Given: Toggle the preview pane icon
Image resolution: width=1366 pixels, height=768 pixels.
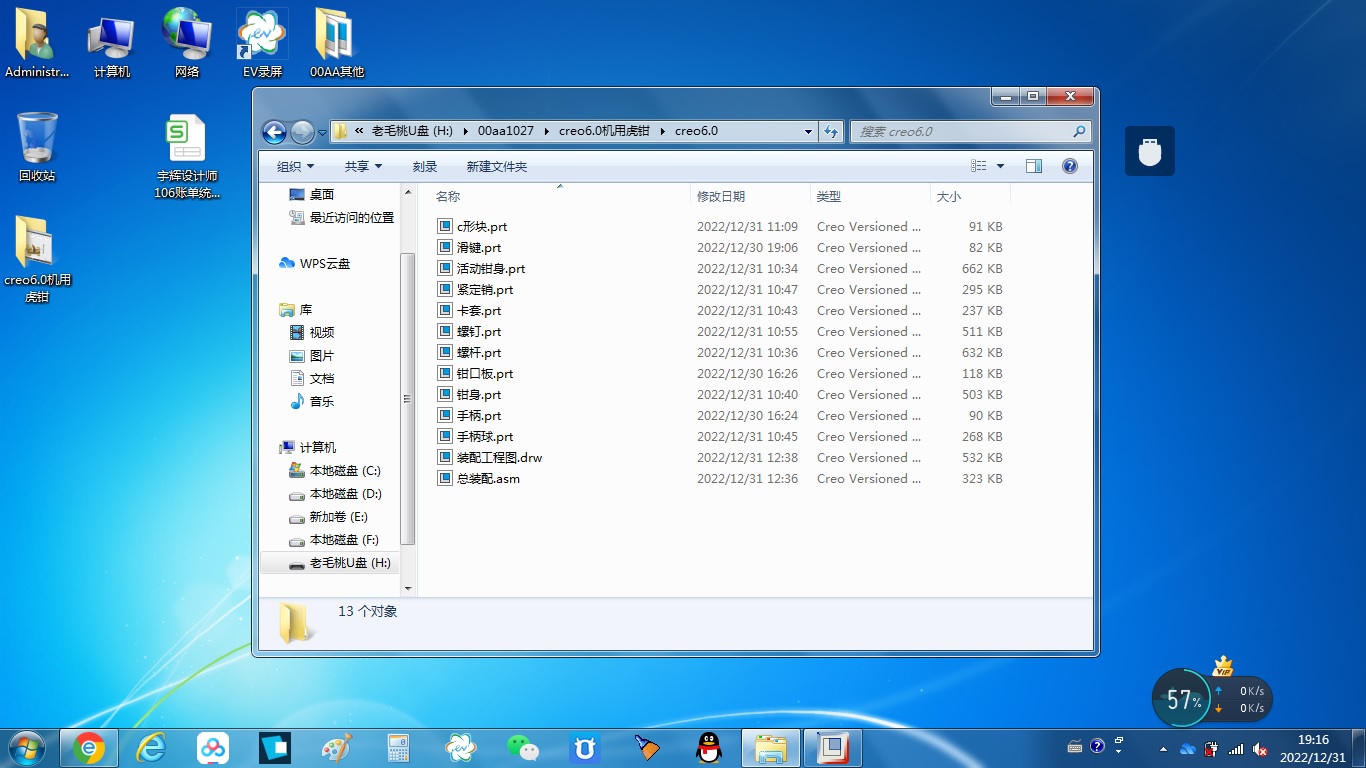Looking at the screenshot, I should (1034, 166).
